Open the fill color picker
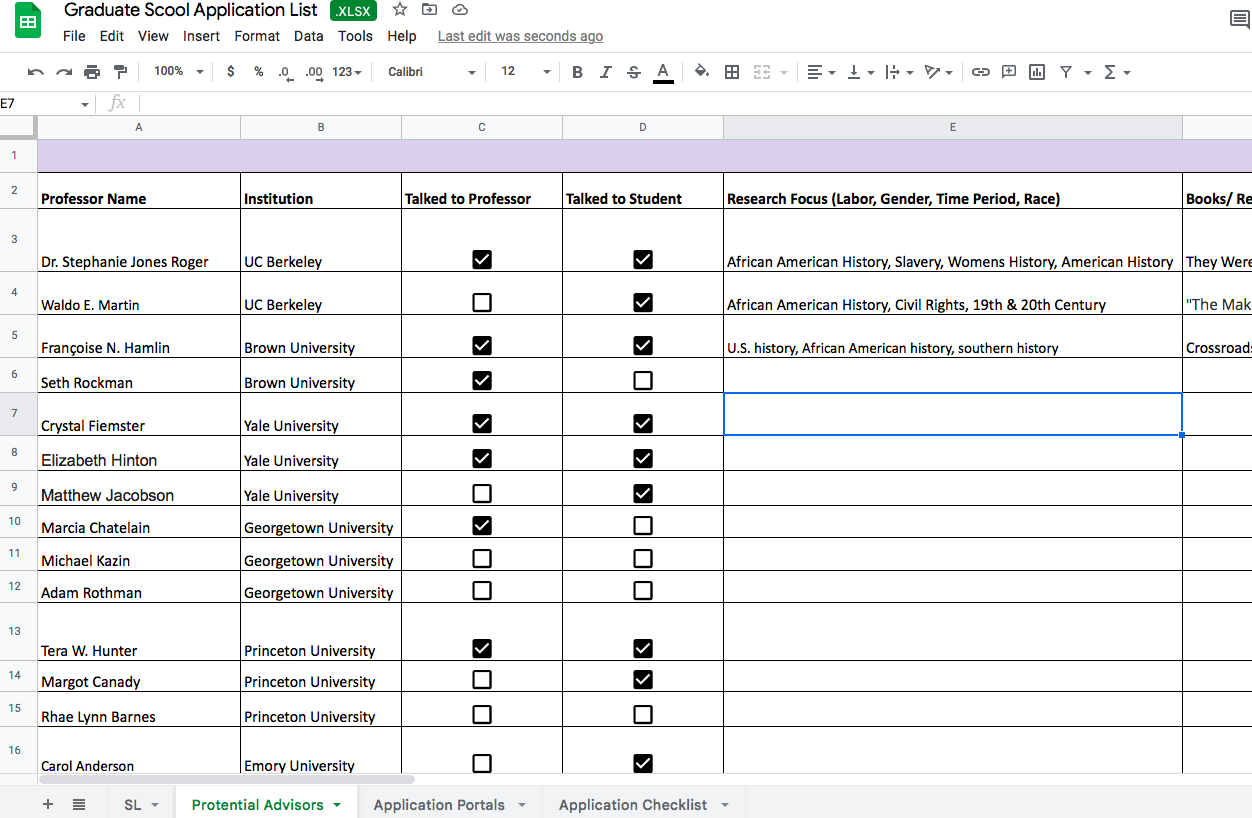Image resolution: width=1252 pixels, height=818 pixels. coord(701,71)
